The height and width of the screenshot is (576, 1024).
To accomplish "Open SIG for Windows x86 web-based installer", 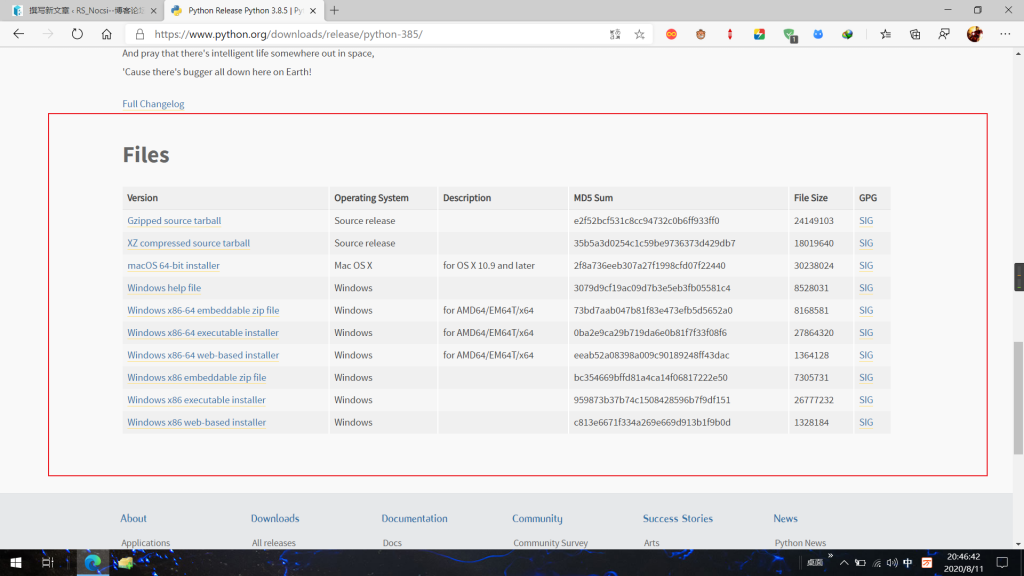I will click(866, 423).
